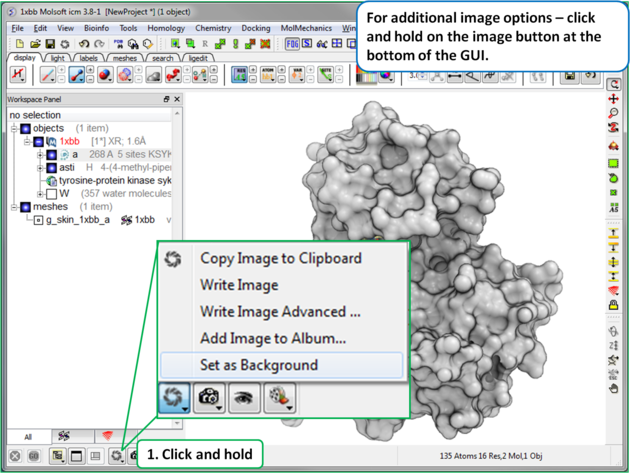Select Set as Background menu entry
The width and height of the screenshot is (630, 473).
pos(258,365)
